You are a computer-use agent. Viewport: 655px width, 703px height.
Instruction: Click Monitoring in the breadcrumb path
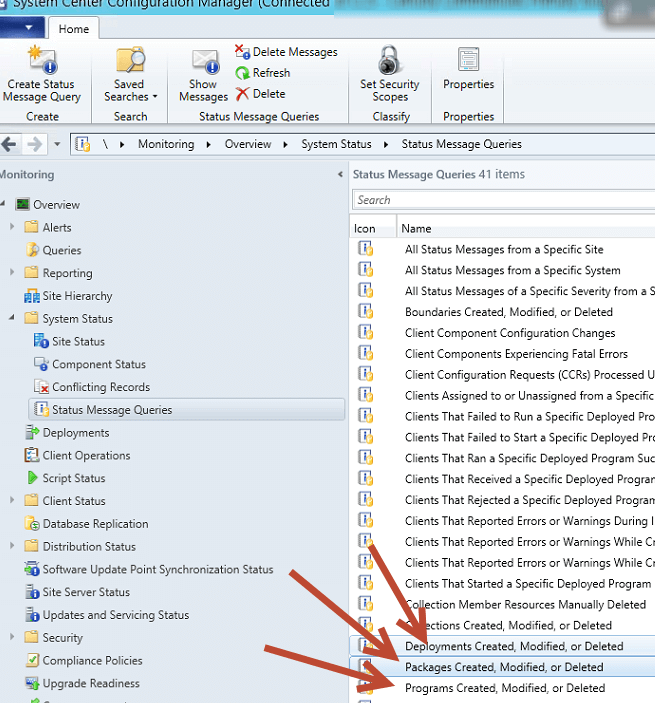[x=166, y=144]
